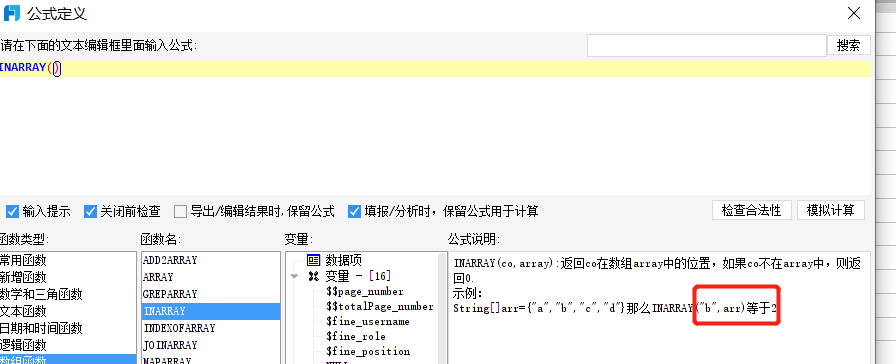Image resolution: width=896 pixels, height=364 pixels.
Task: Click the 检查合法性 button
Action: (x=751, y=210)
